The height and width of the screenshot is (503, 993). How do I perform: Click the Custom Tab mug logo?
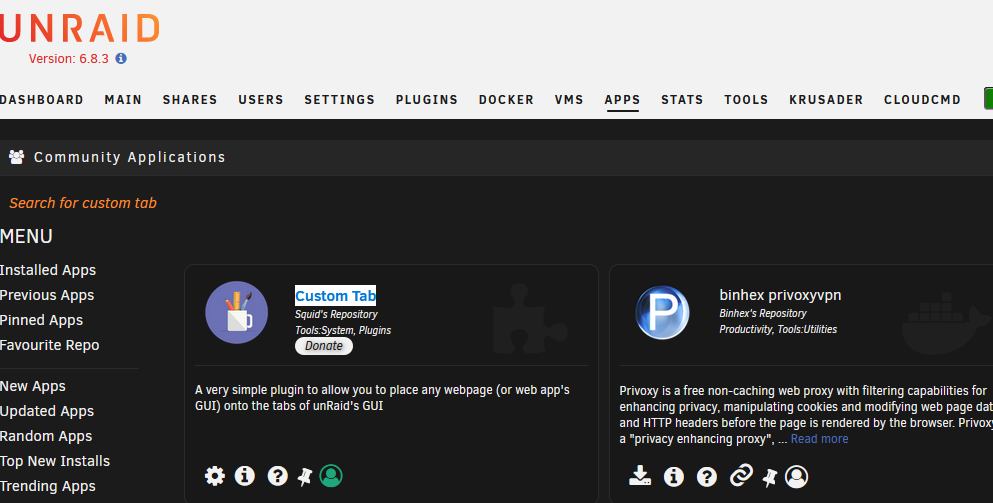(236, 312)
